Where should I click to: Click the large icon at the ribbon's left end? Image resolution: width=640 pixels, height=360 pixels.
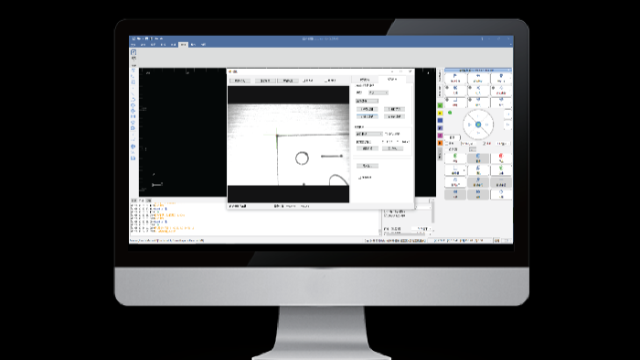click(x=133, y=52)
